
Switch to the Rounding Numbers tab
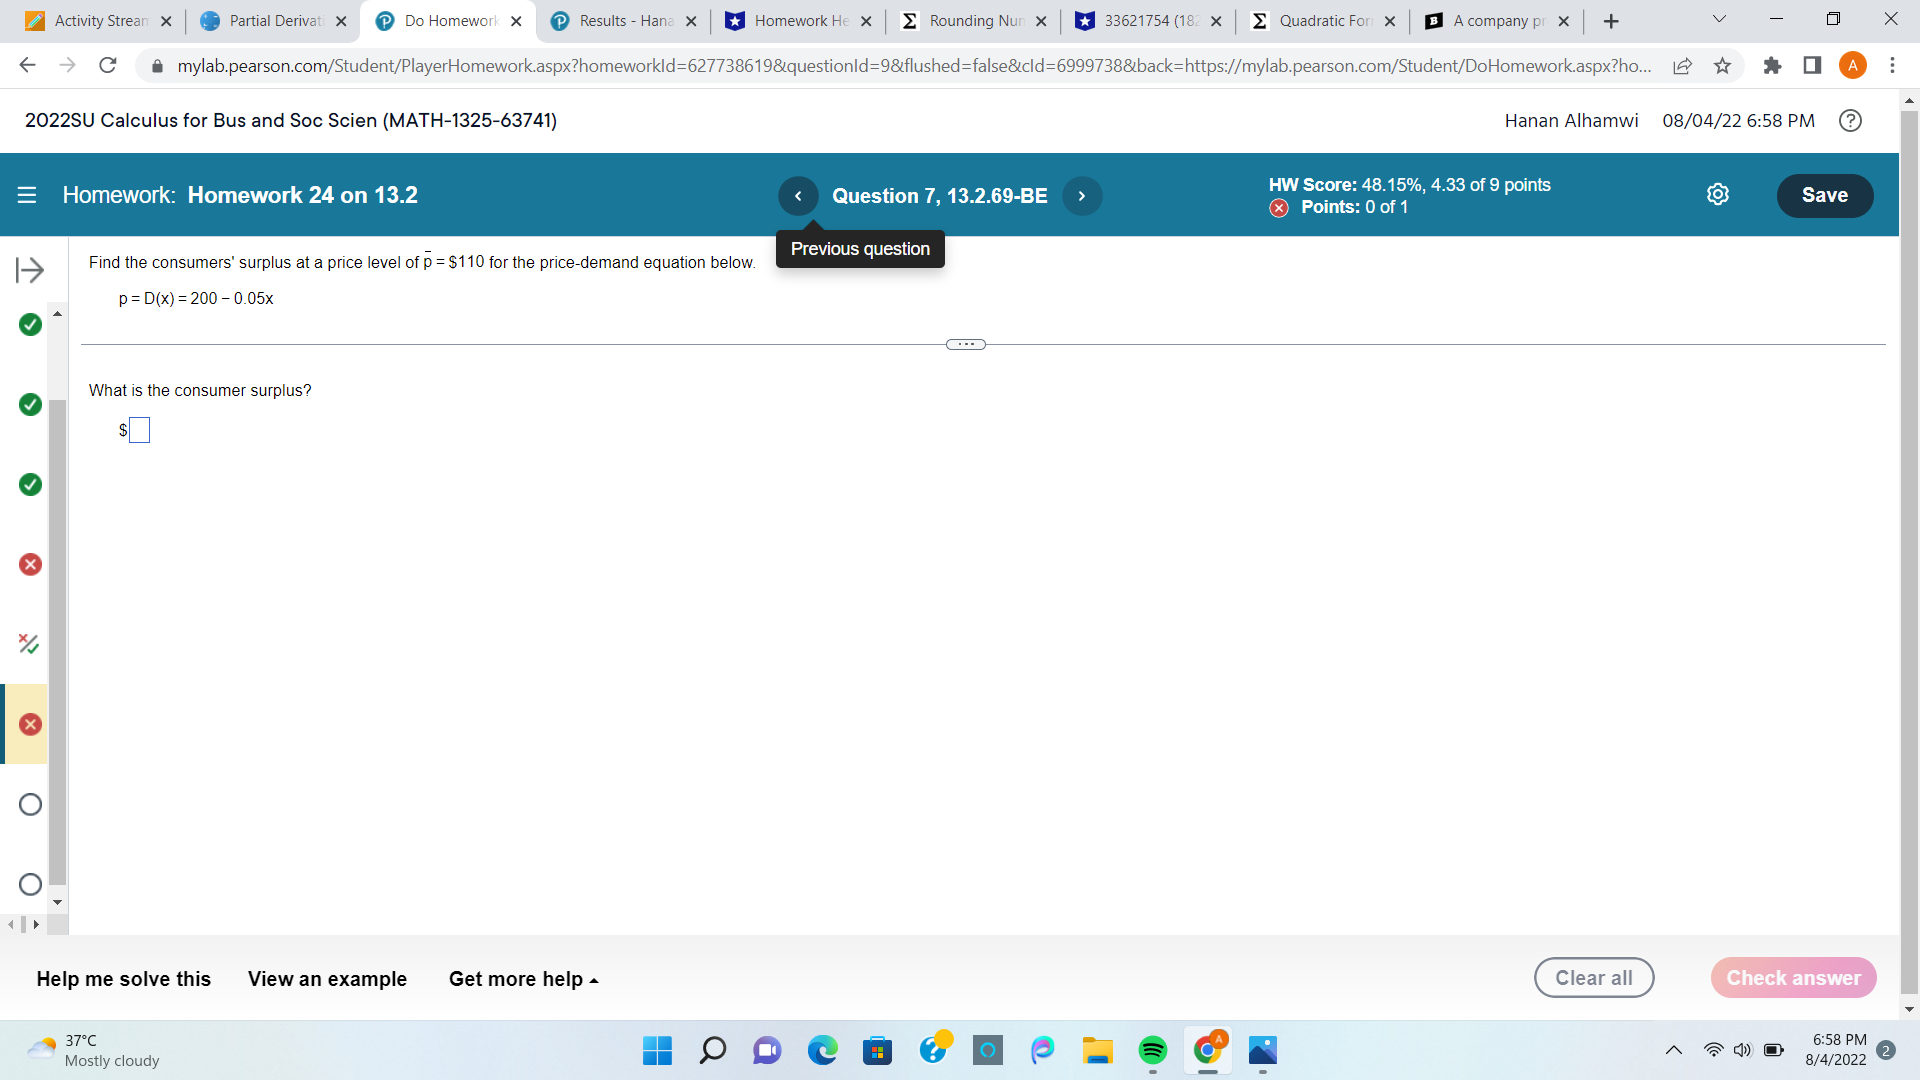[972, 20]
